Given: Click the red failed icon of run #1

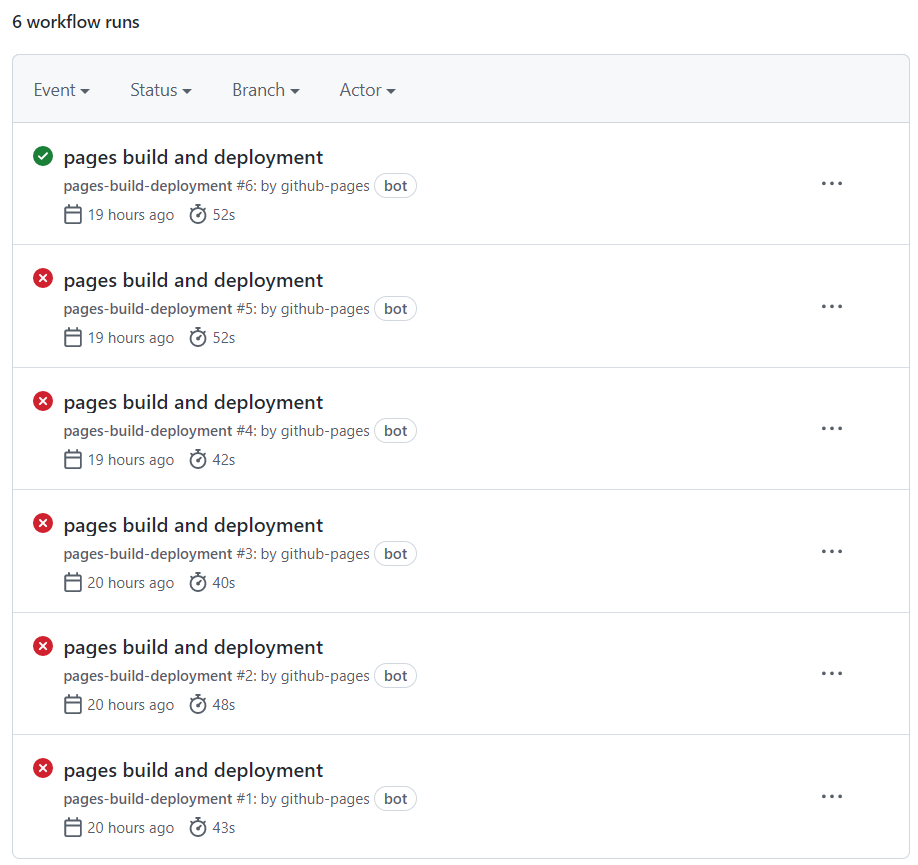Looking at the screenshot, I should (43, 768).
